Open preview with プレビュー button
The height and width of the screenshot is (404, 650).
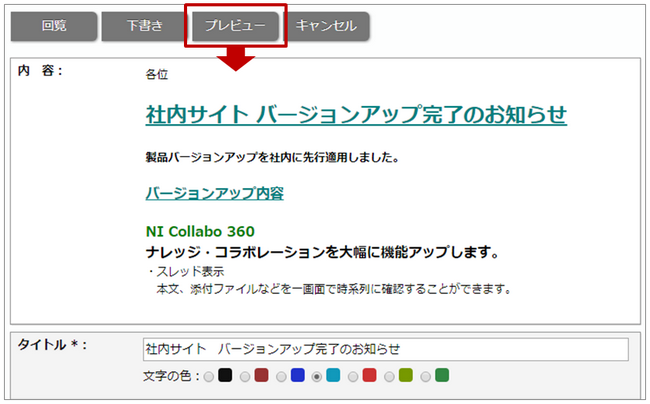pyautogui.click(x=235, y=26)
